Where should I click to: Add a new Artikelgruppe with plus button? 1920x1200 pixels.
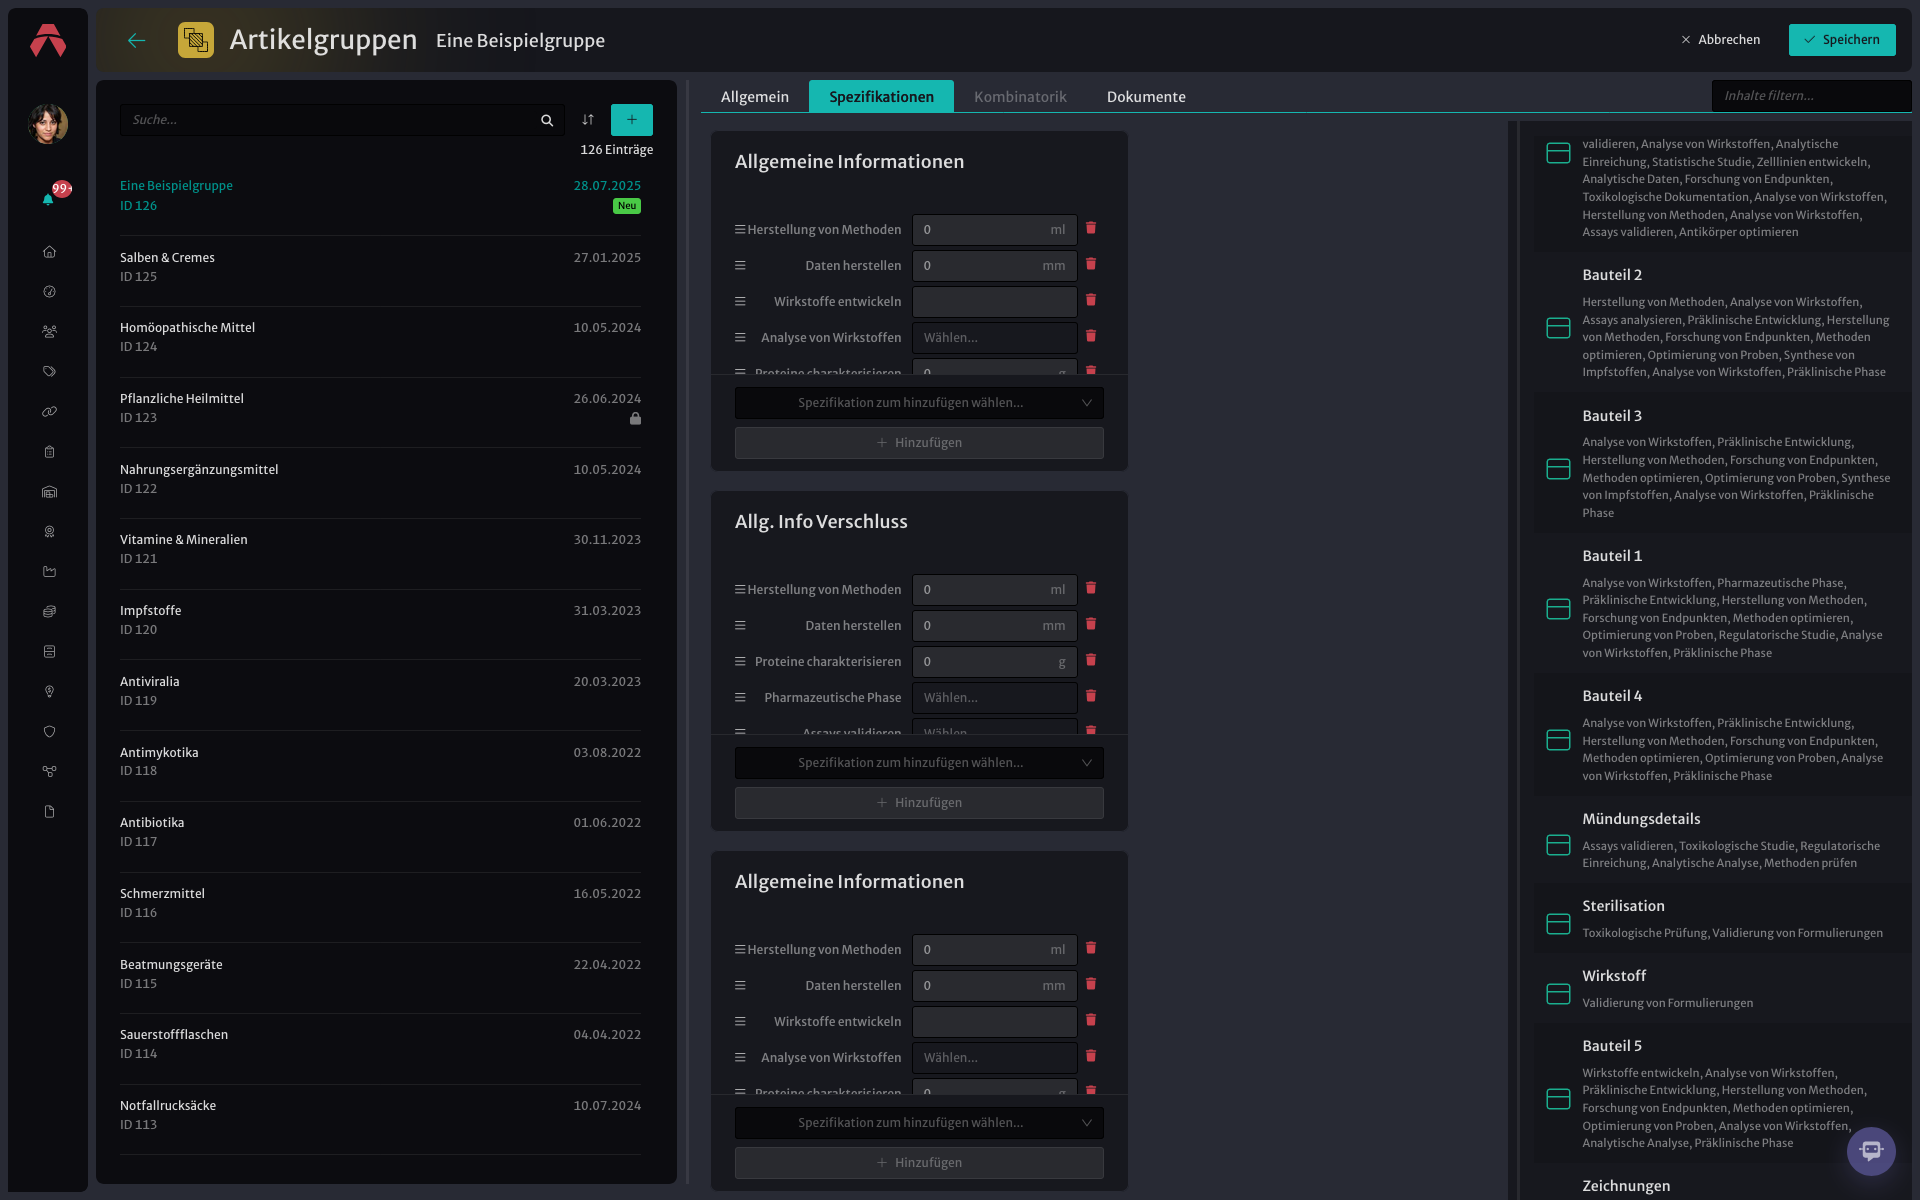click(632, 120)
